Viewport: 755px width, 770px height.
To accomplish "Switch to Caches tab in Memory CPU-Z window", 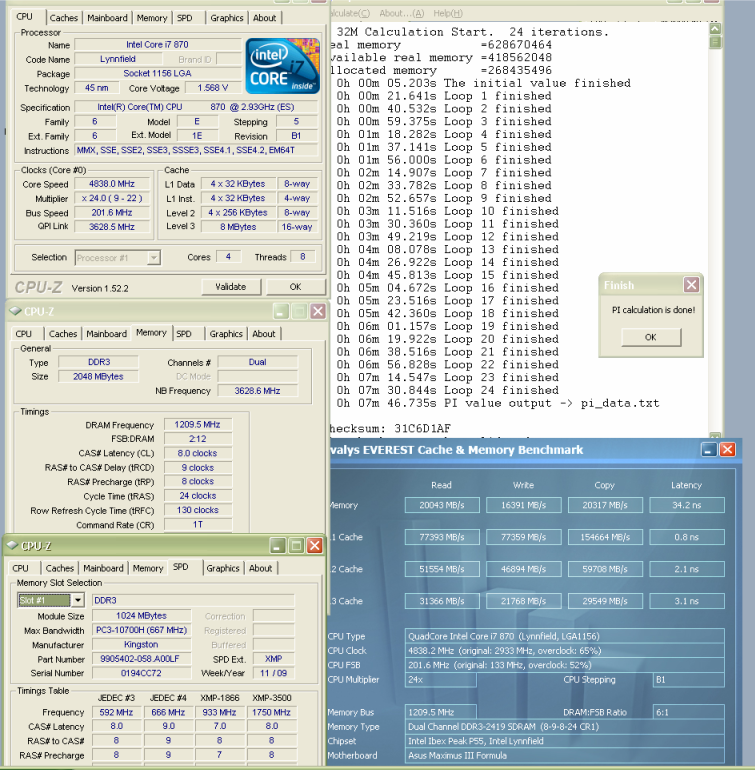I will pyautogui.click(x=63, y=334).
